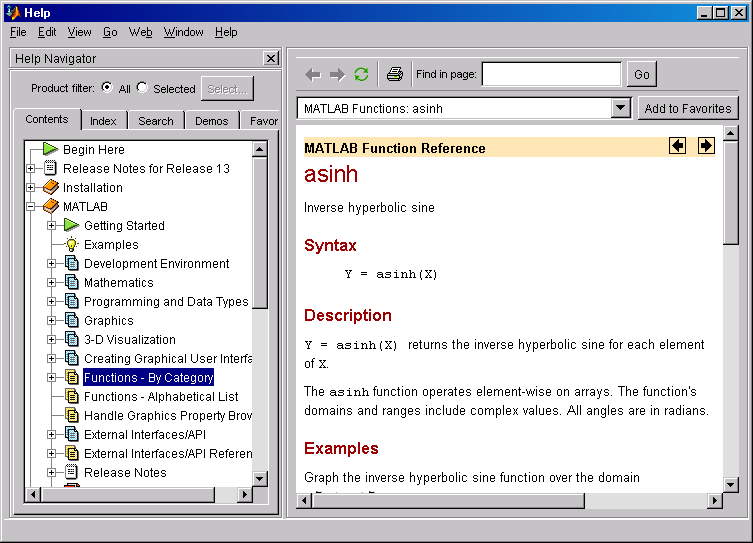Click the Release Notes for Release 13 document icon
This screenshot has height=543, width=753.
pos(50,168)
